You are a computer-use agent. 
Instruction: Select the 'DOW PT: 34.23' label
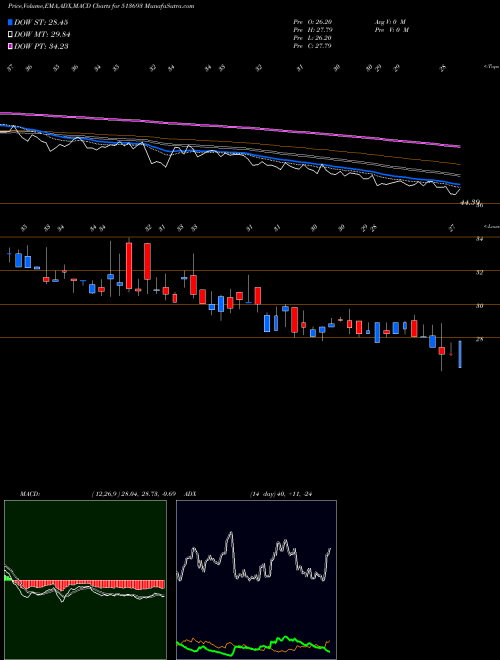(x=41, y=47)
